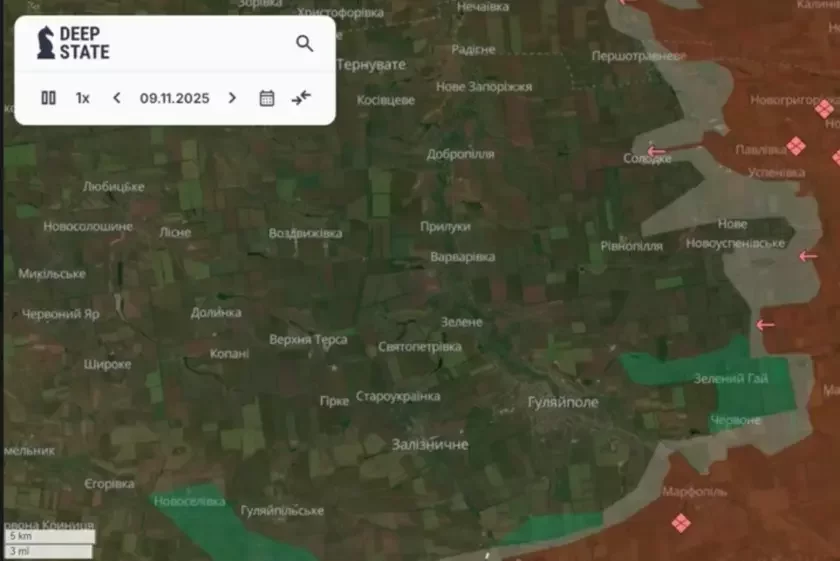This screenshot has height=561, width=840.
Task: Advance to the next date
Action: (232, 98)
